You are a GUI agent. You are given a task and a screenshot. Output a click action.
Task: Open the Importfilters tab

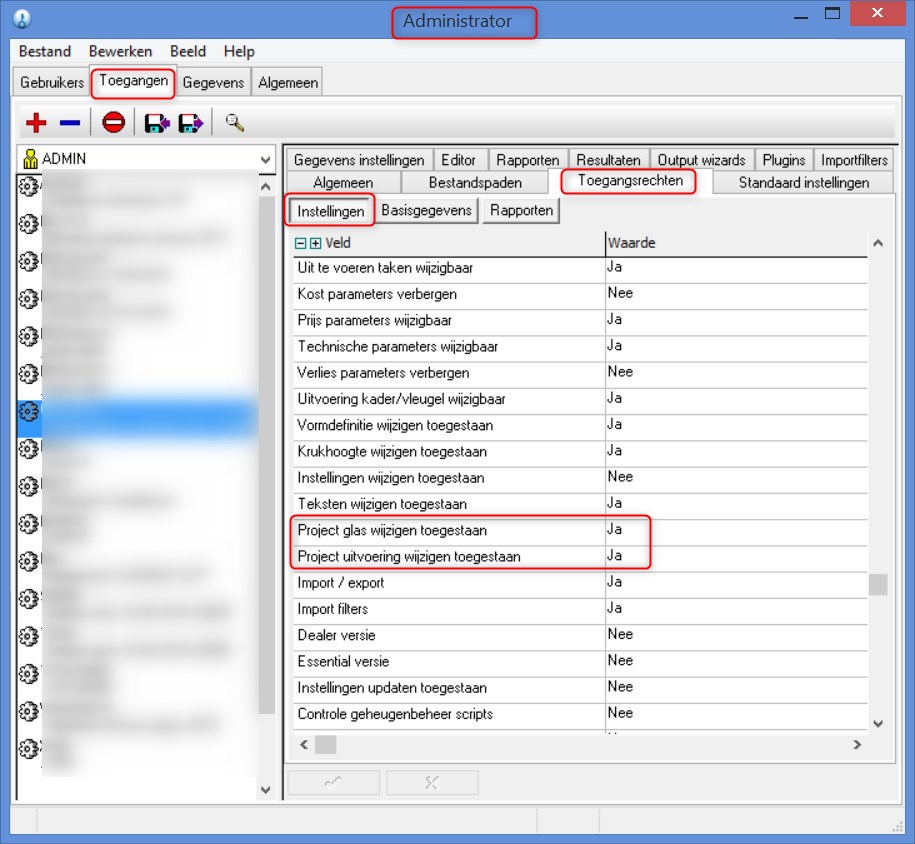pos(854,159)
